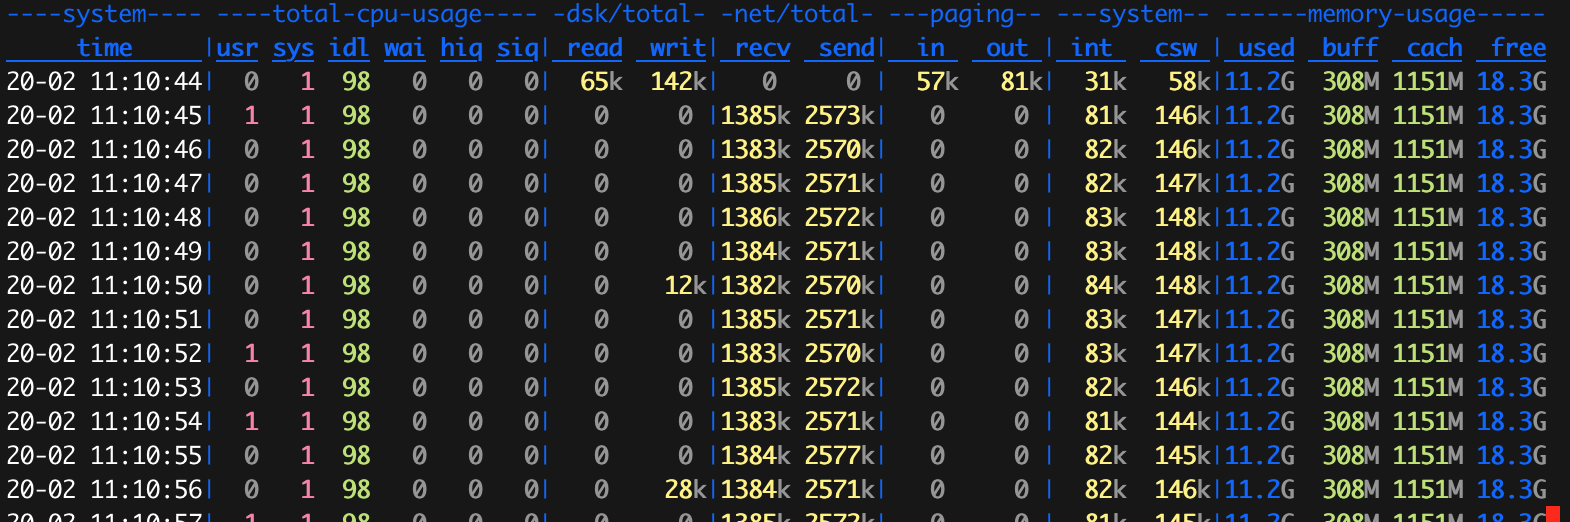
Task: Click the 2577k send value
Action: coord(840,456)
